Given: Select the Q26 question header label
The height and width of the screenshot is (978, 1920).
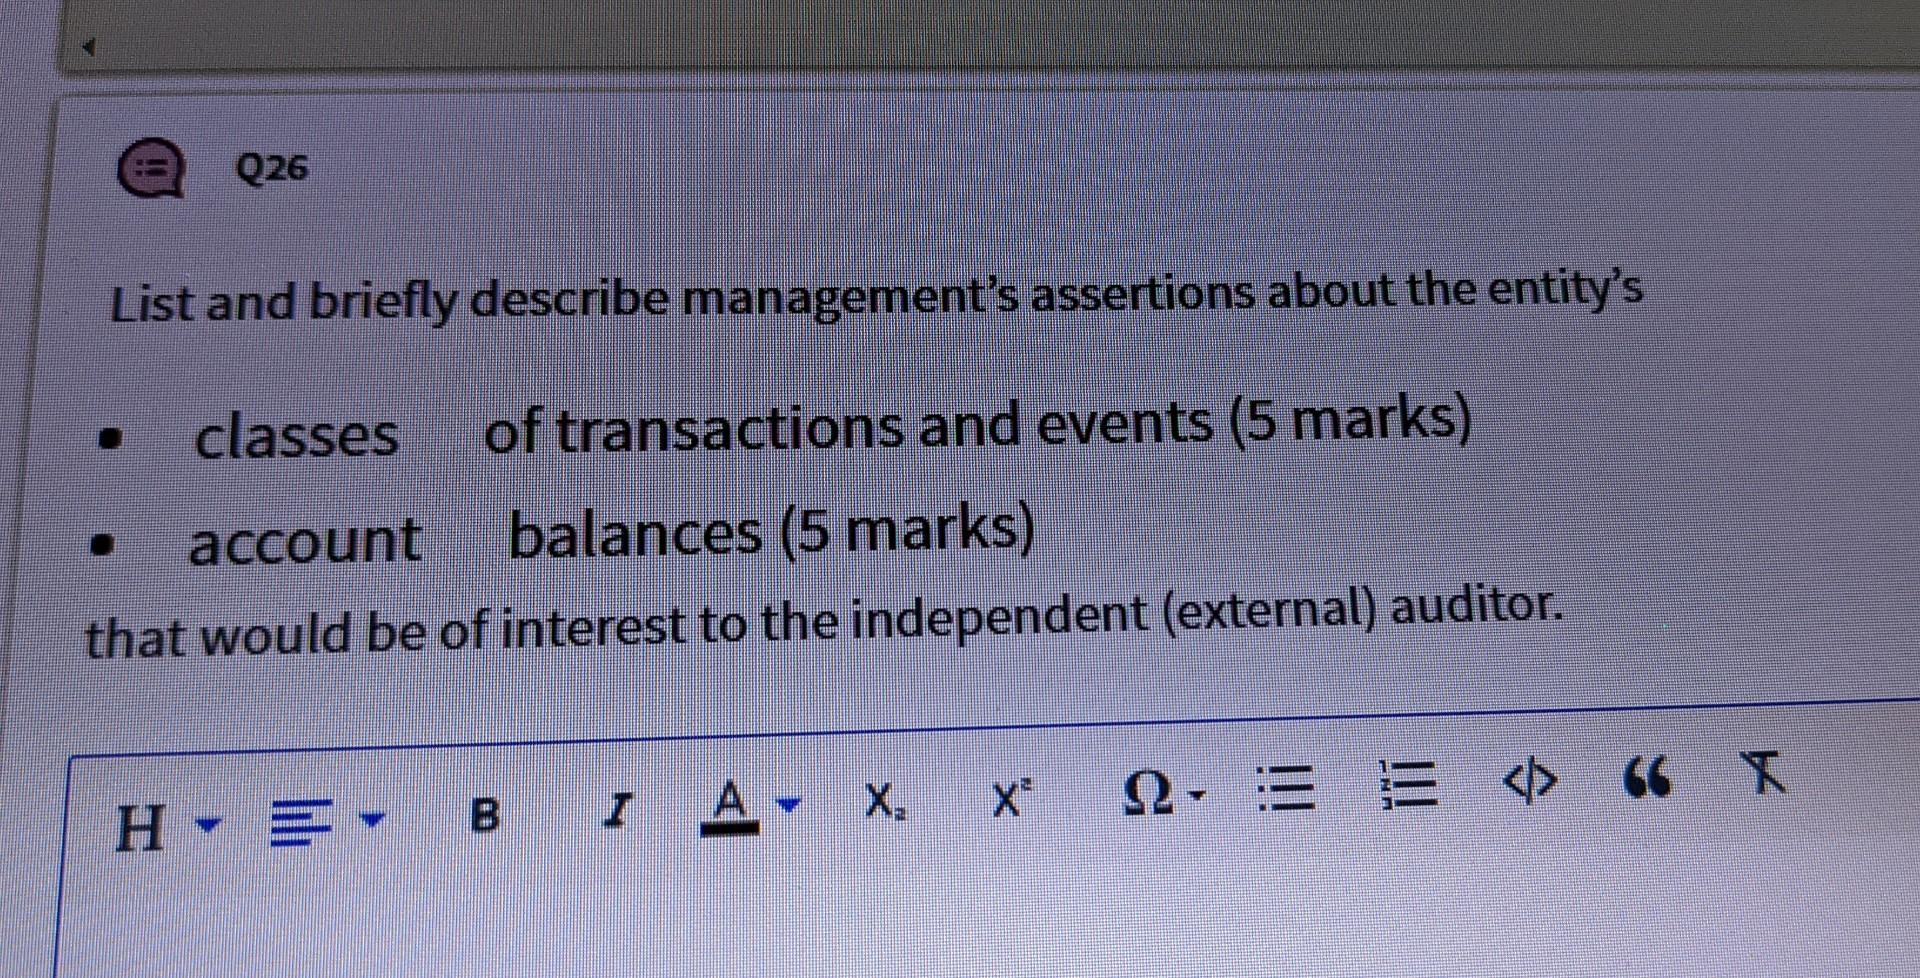Looking at the screenshot, I should click(270, 168).
